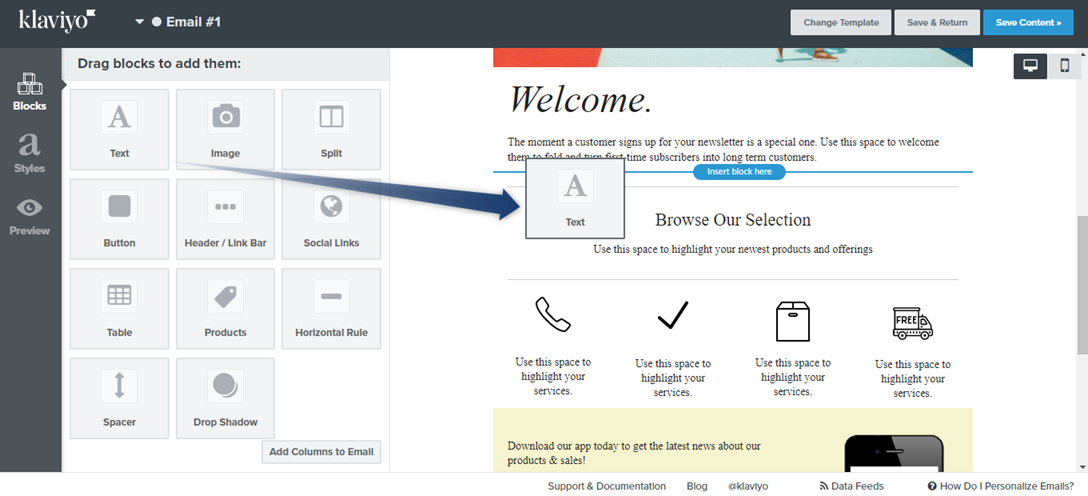Select the Browse Our Selection heading

pos(733,220)
